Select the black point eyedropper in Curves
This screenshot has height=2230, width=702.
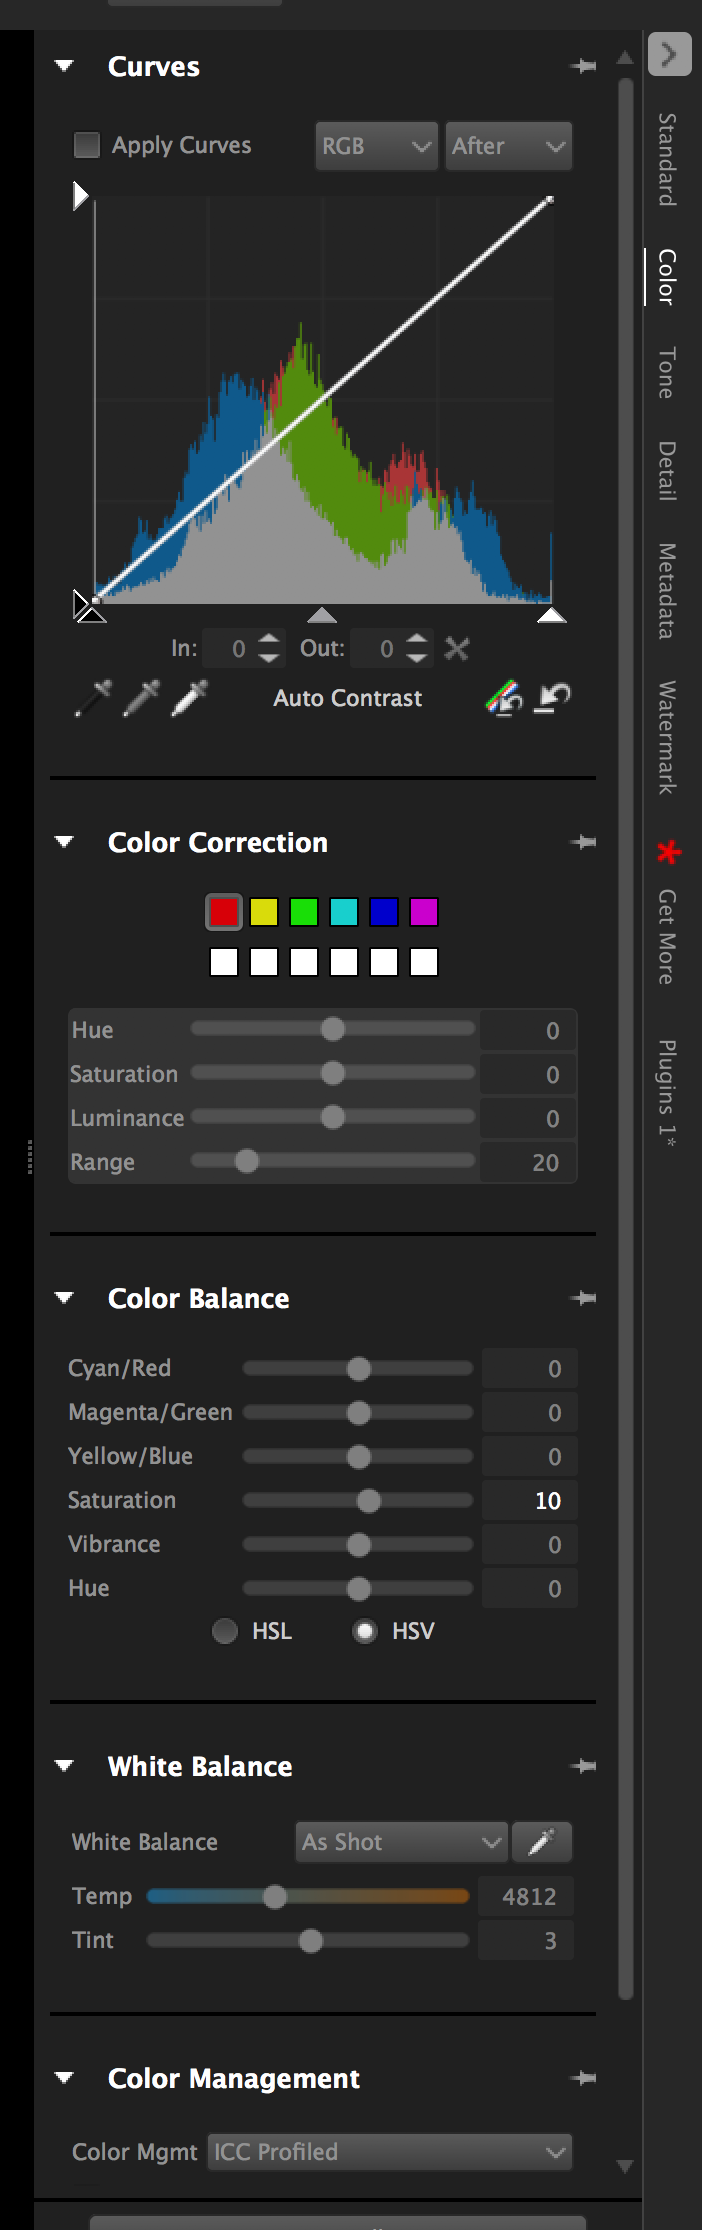(93, 698)
